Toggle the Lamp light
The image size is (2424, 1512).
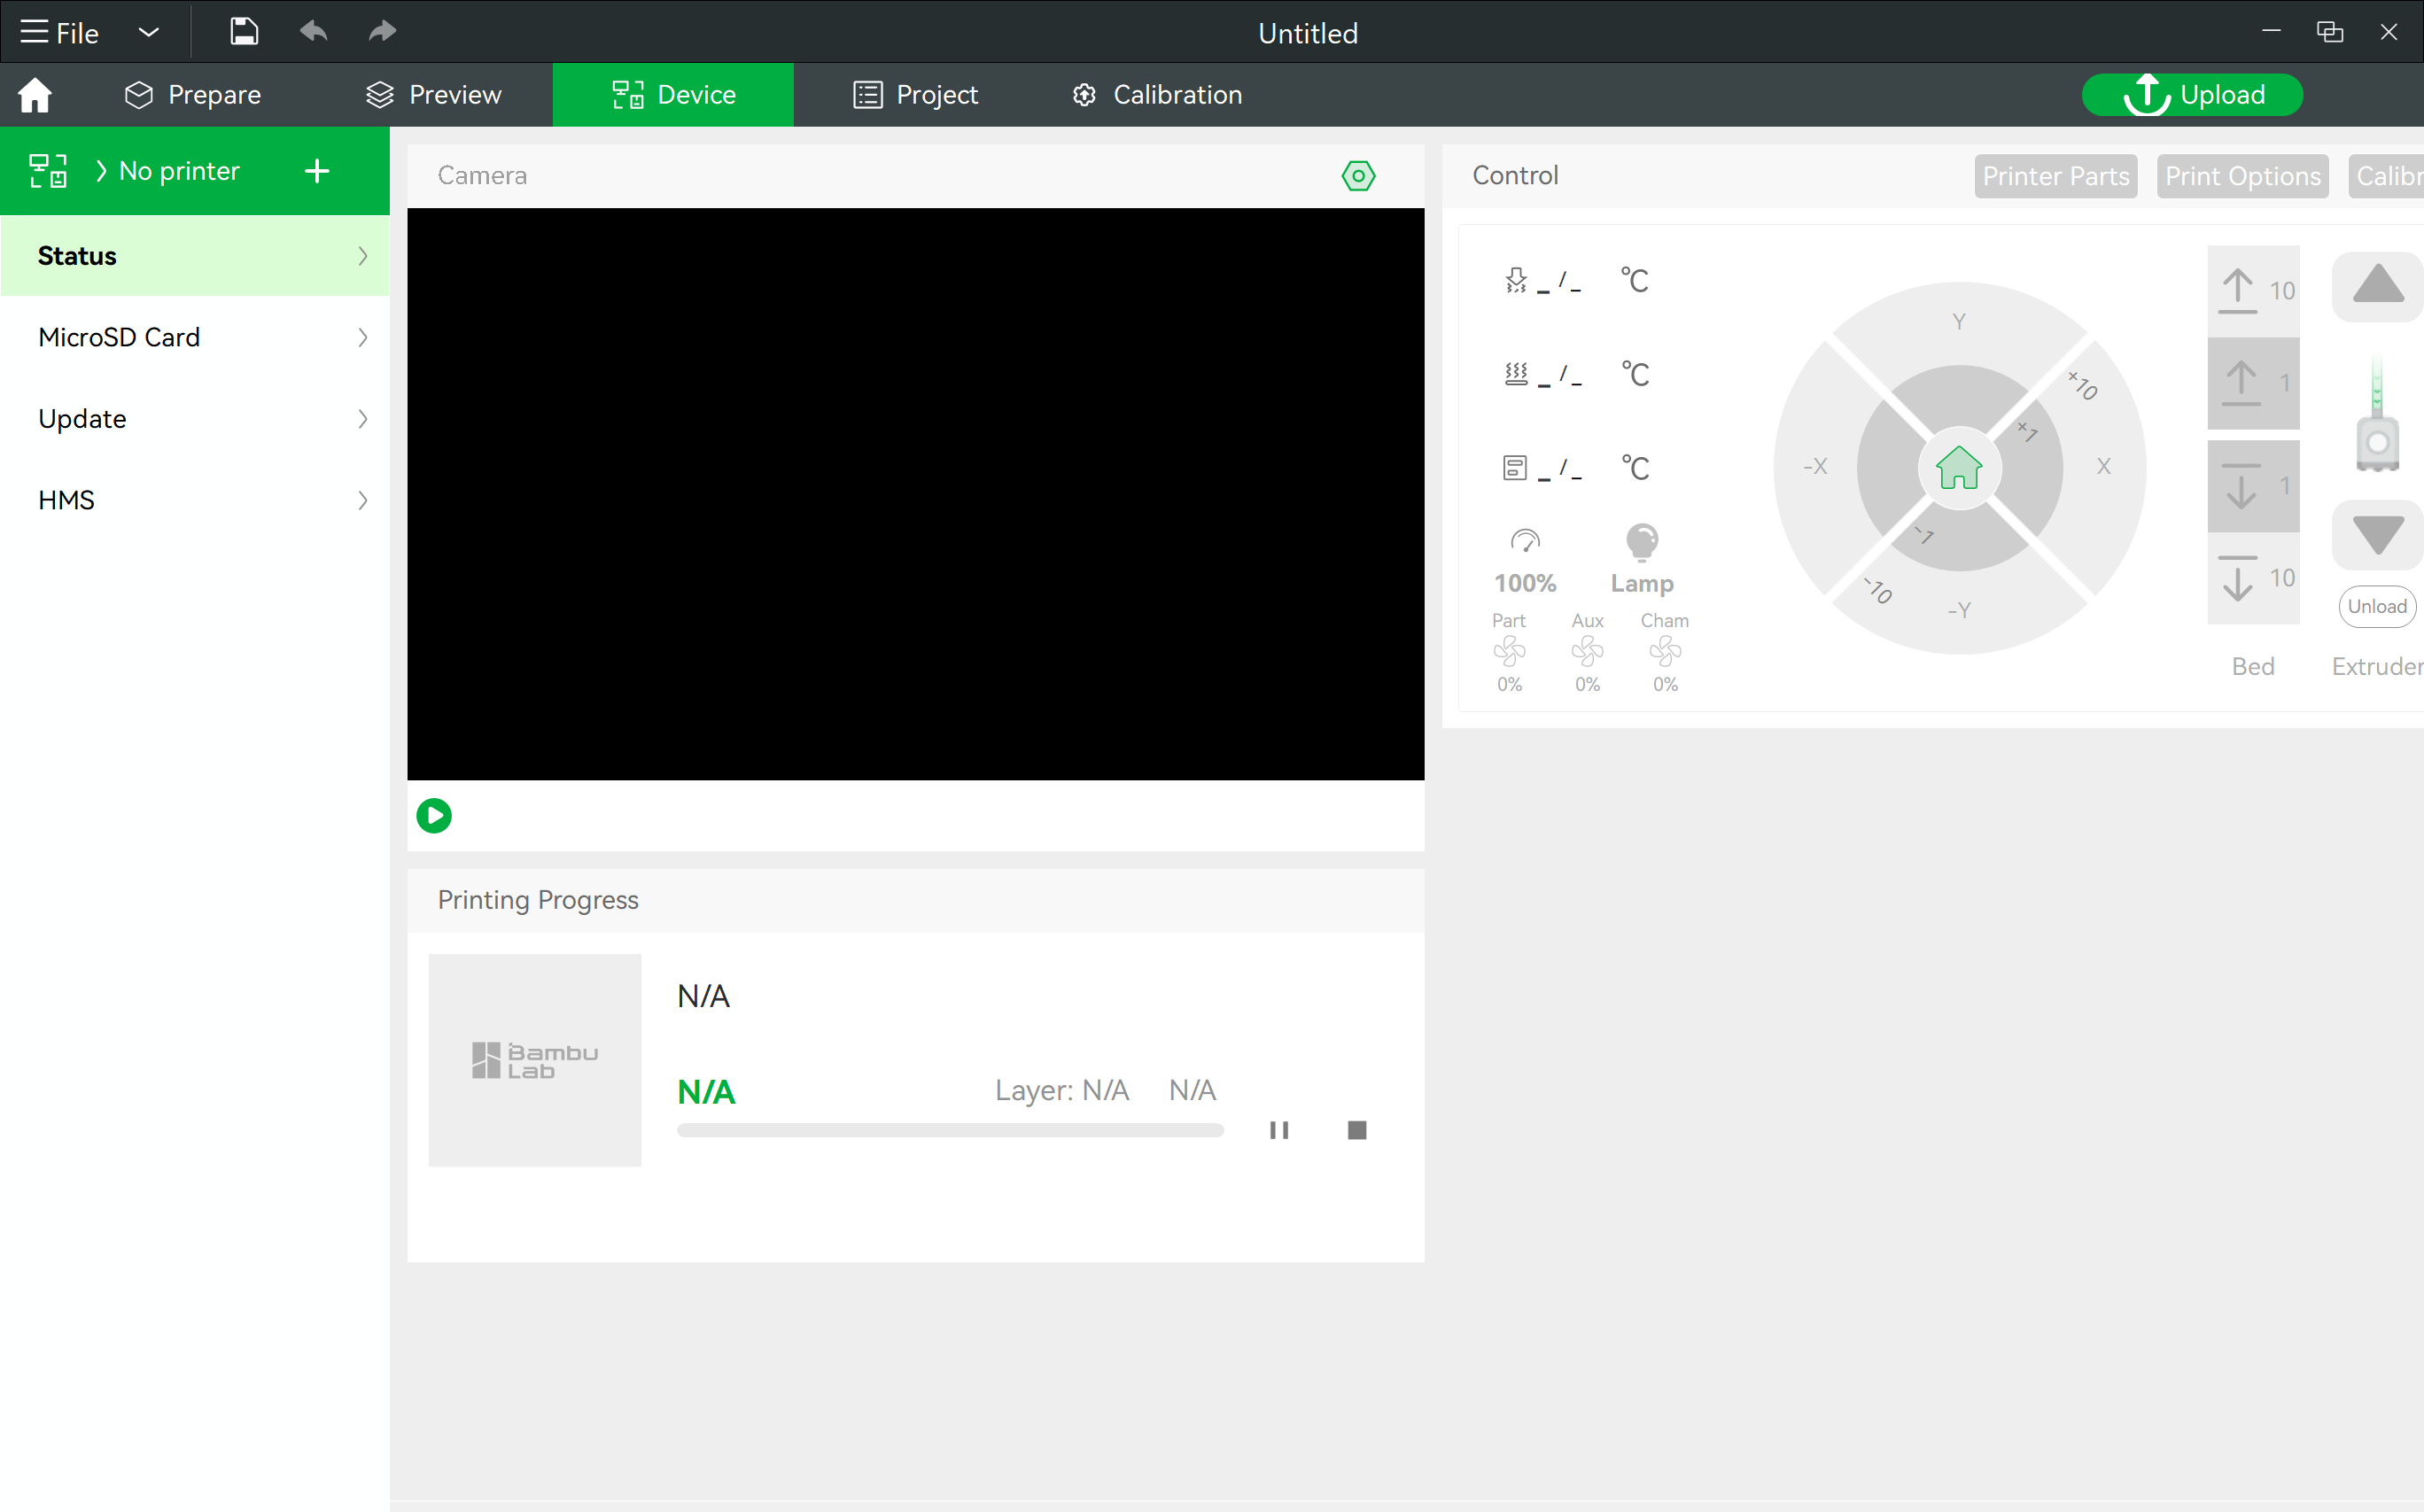(1642, 560)
